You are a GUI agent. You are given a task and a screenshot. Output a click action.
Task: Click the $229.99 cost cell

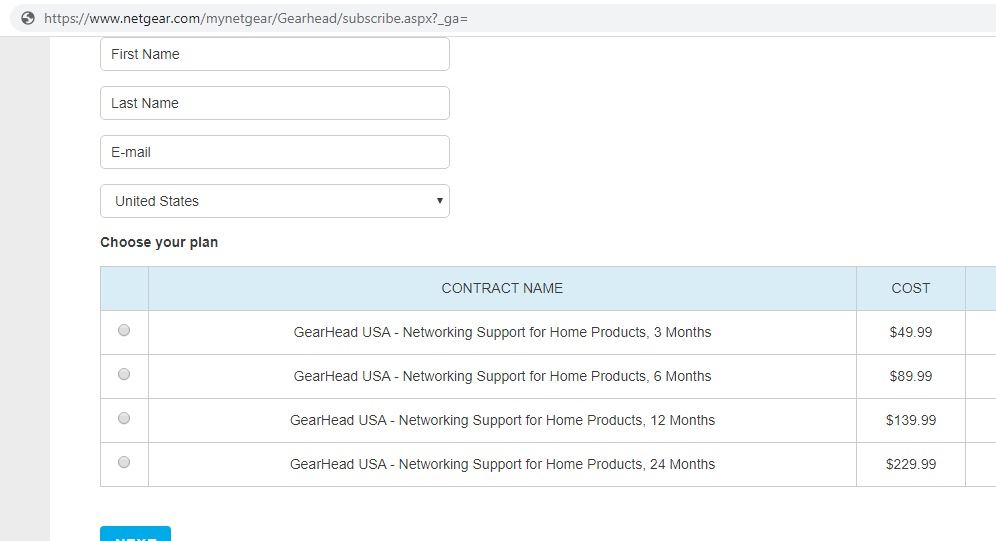[910, 464]
